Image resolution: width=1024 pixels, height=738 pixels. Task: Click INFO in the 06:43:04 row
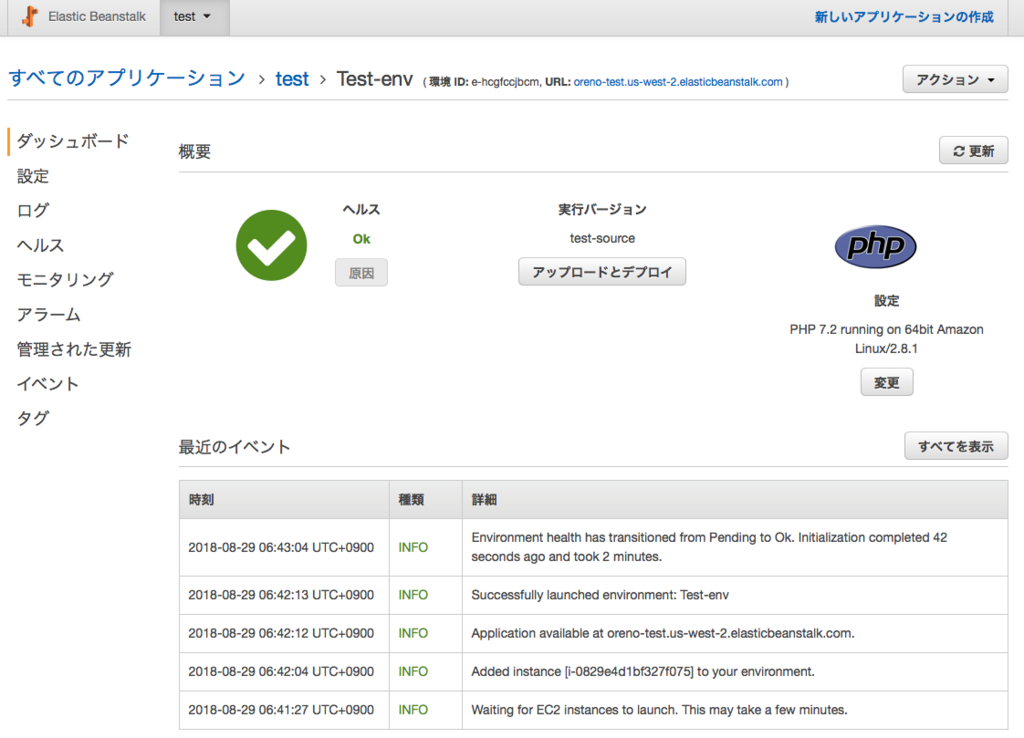click(413, 547)
